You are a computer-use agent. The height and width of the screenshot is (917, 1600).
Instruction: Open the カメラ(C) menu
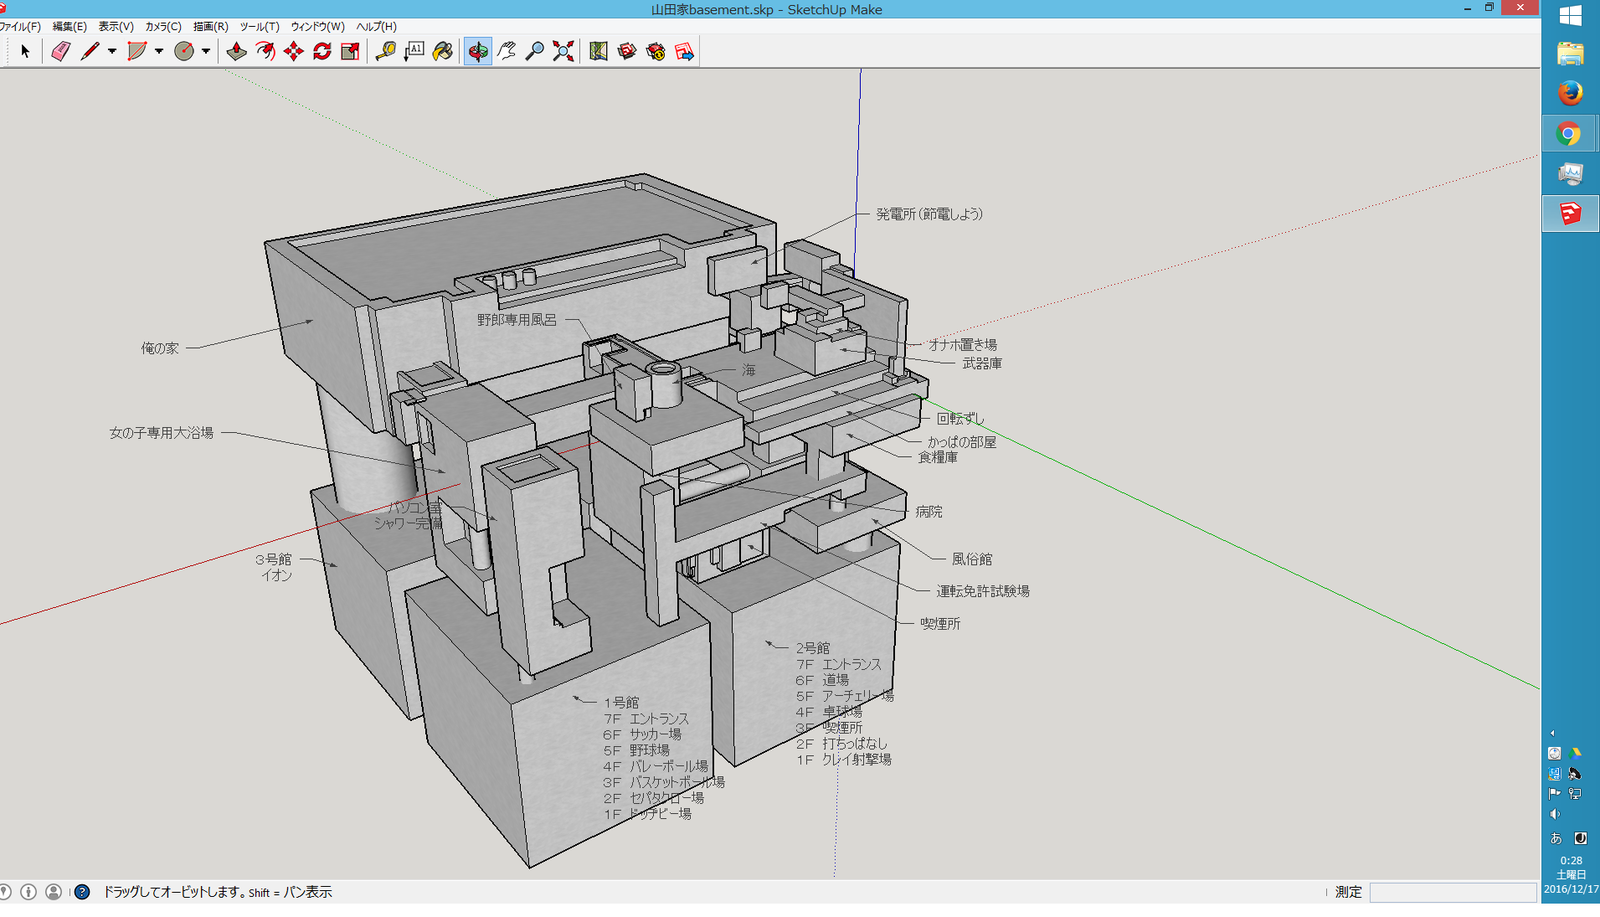pyautogui.click(x=163, y=27)
